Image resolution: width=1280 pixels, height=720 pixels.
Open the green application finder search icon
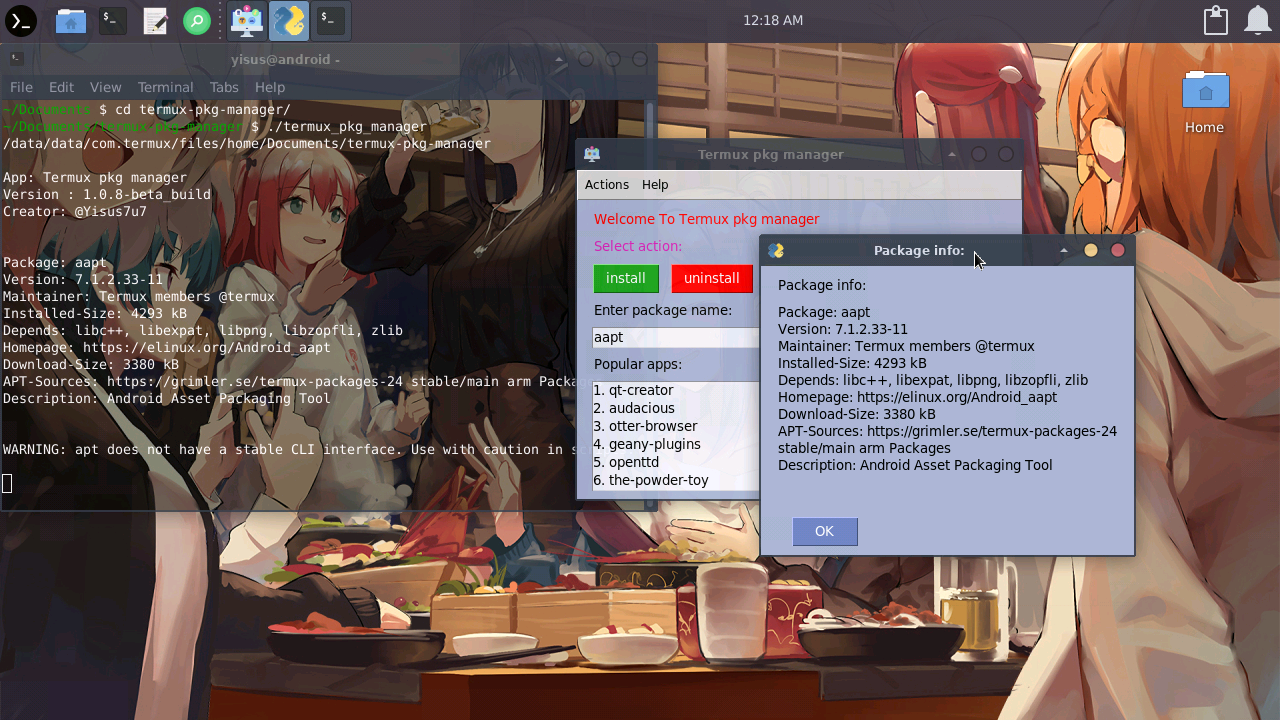point(197,20)
